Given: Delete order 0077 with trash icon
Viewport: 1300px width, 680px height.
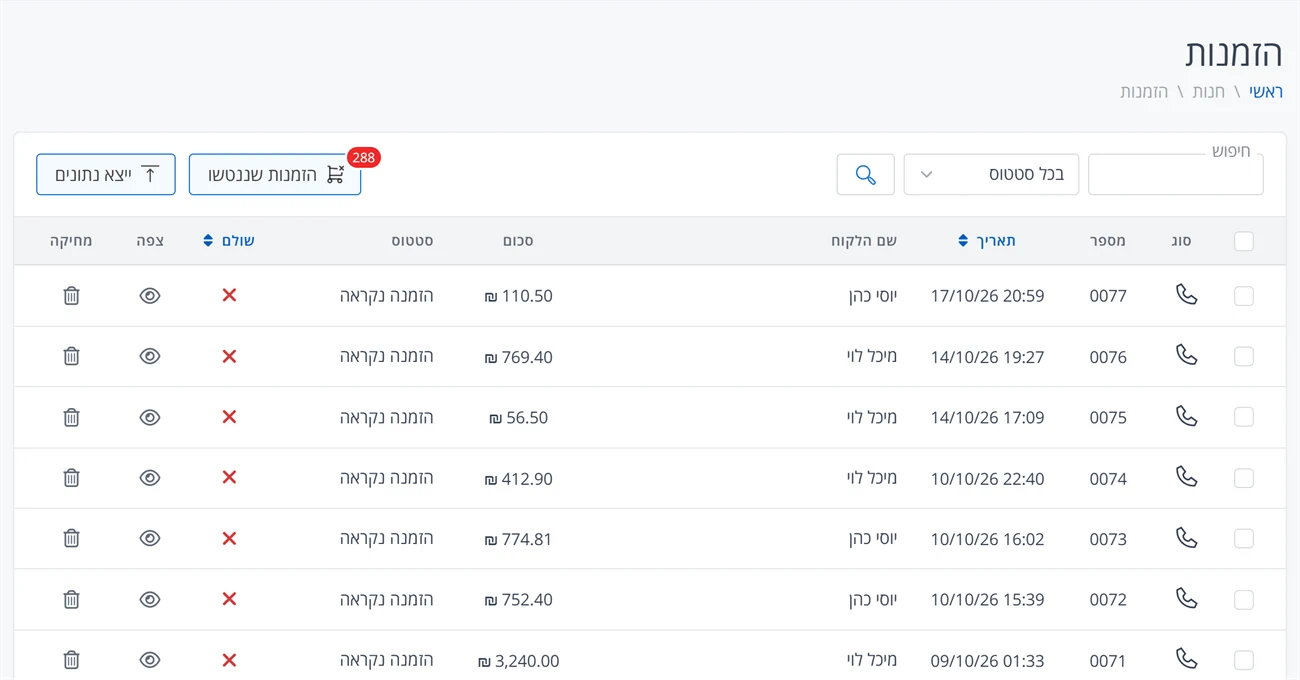Looking at the screenshot, I should pos(71,296).
